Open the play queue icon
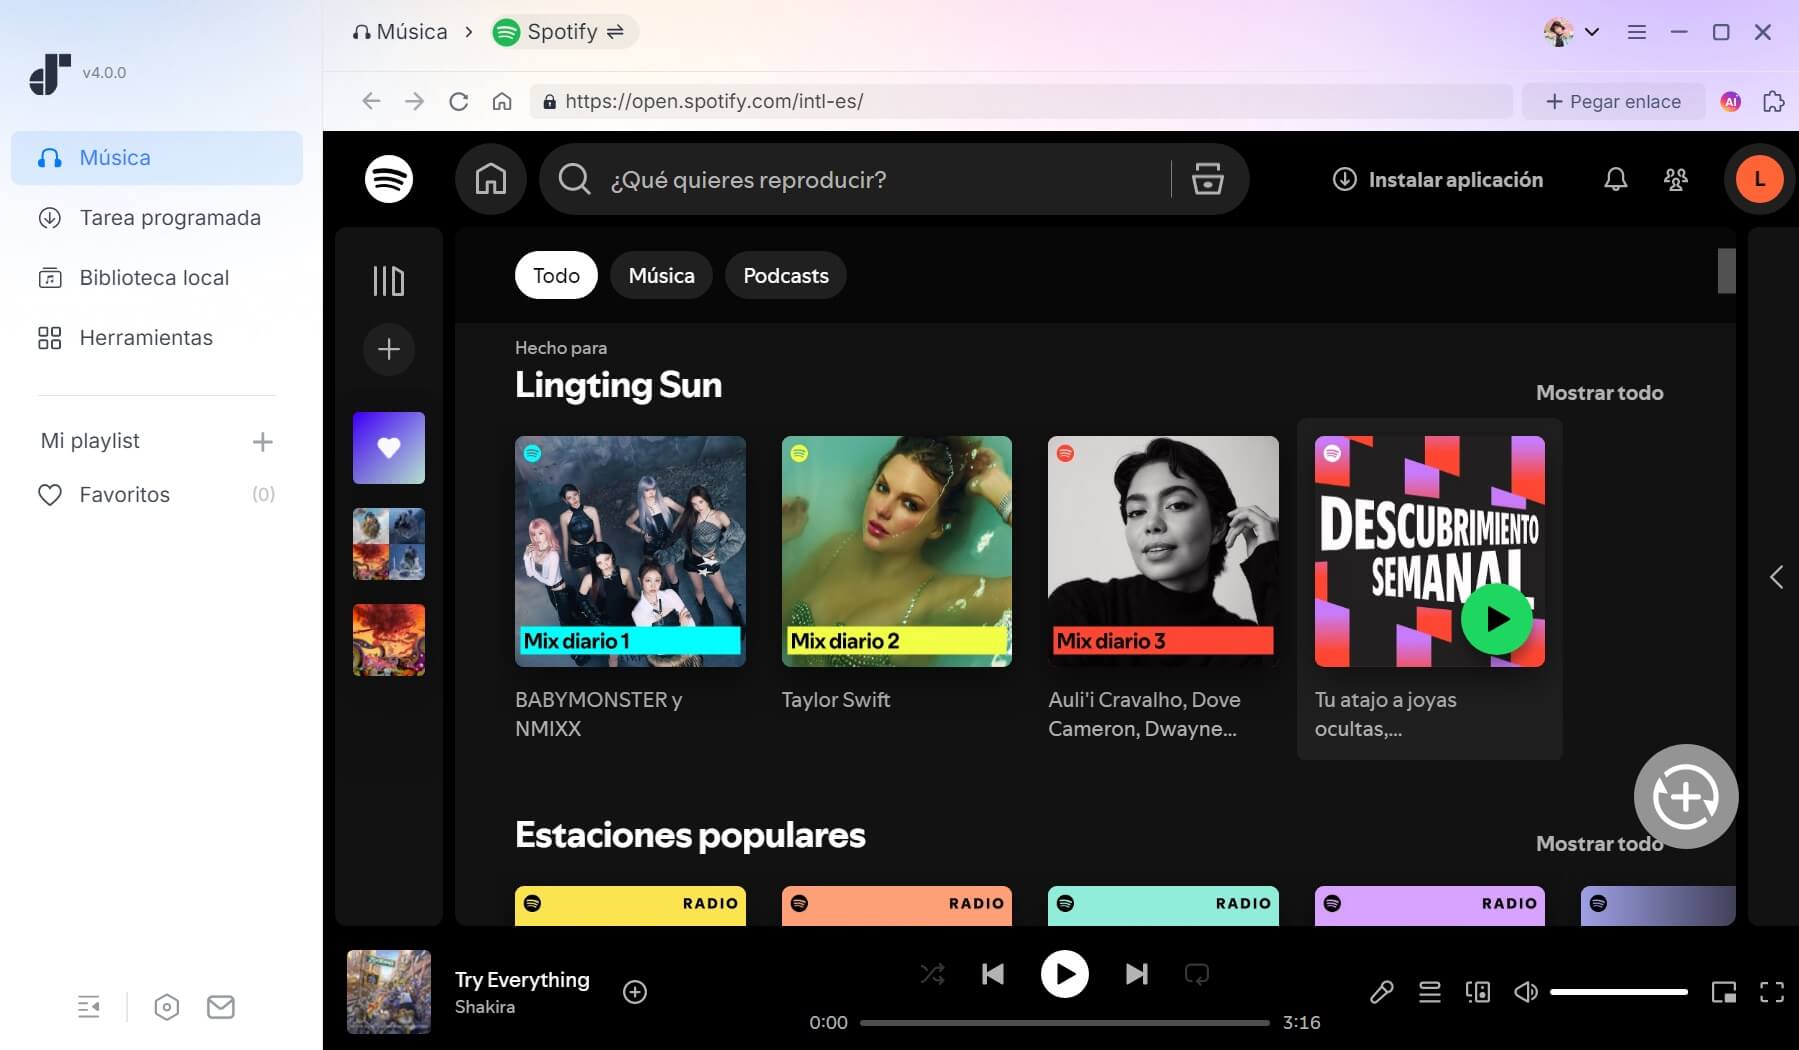The image size is (1799, 1050). coord(1429,992)
